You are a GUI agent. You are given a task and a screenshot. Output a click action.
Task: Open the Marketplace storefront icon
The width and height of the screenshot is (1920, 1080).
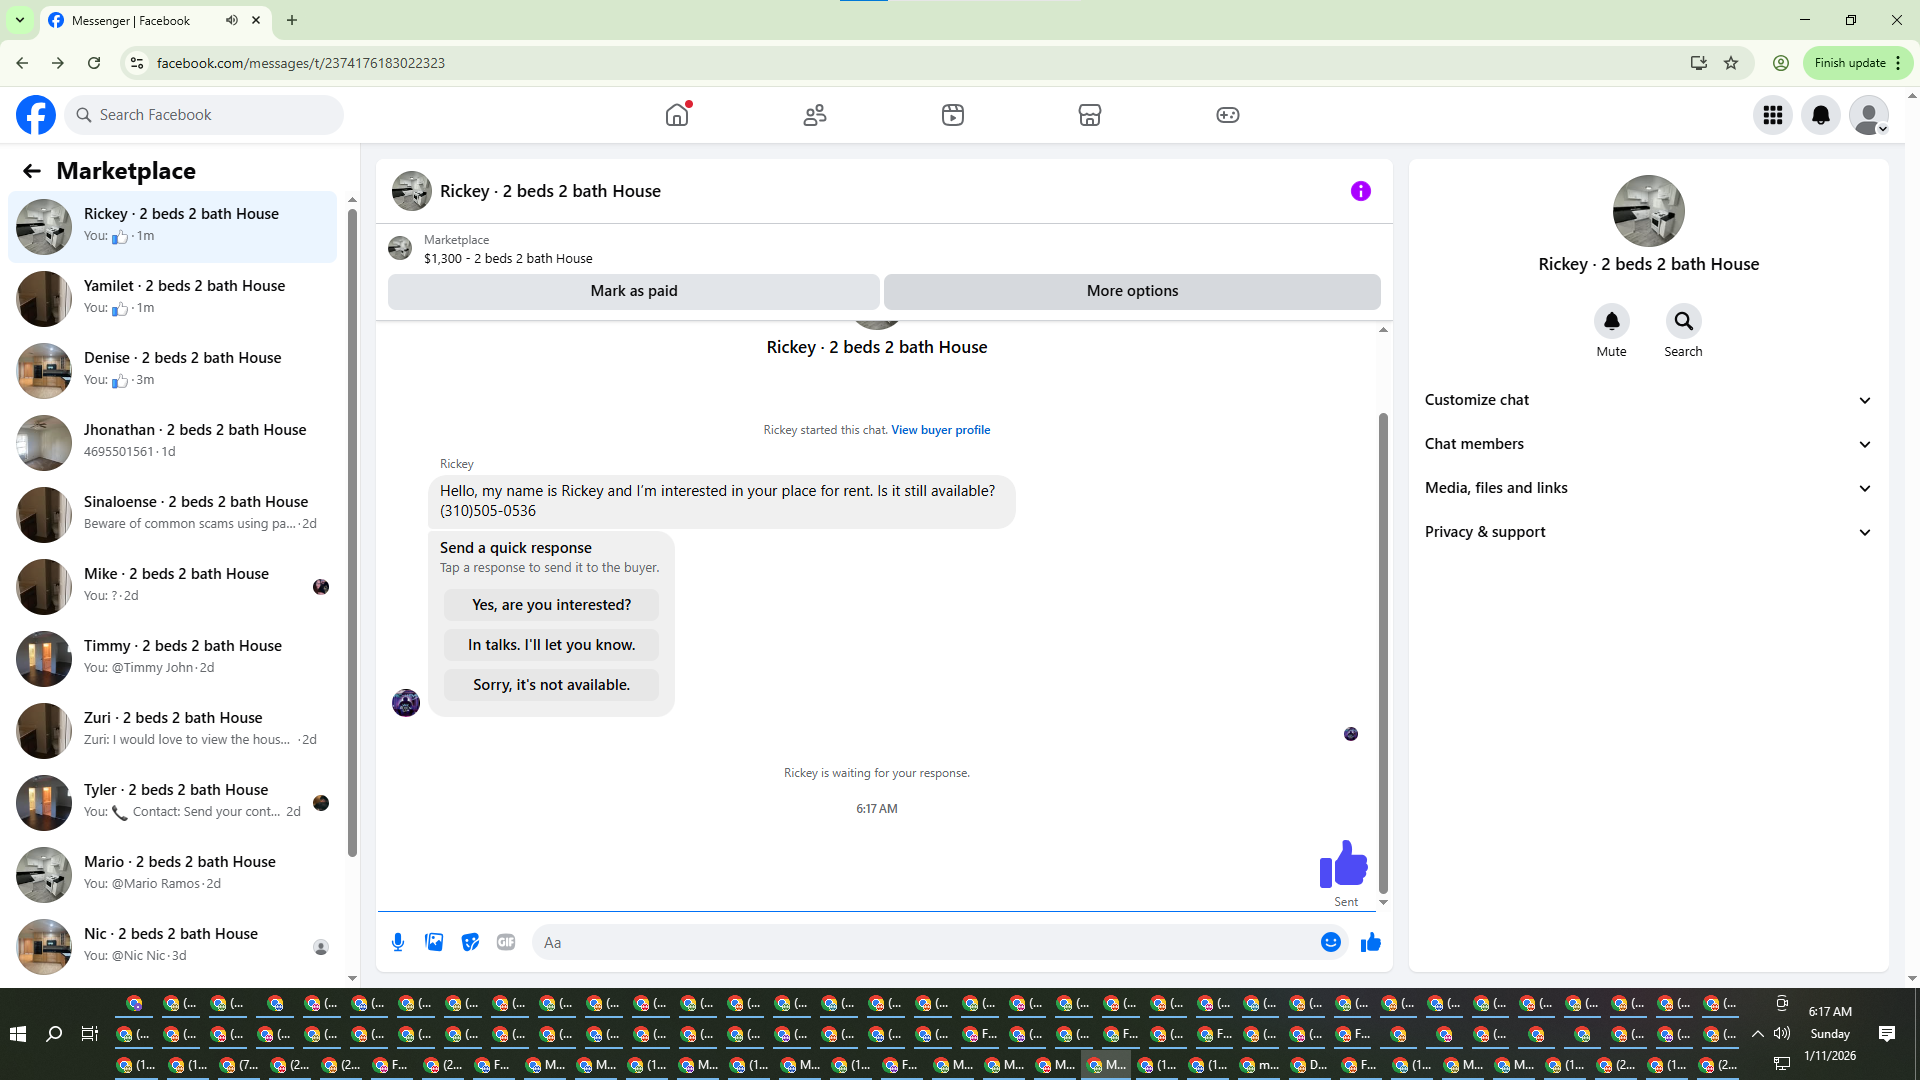[1090, 115]
